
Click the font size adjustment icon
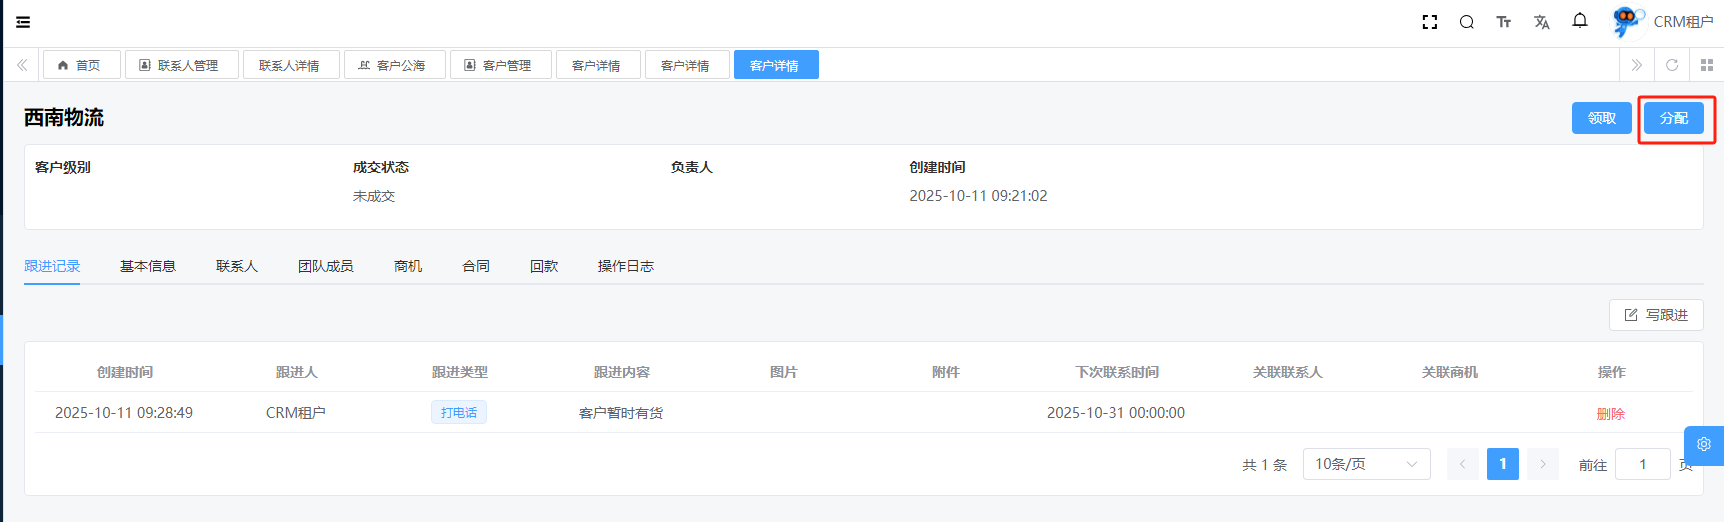1504,22
